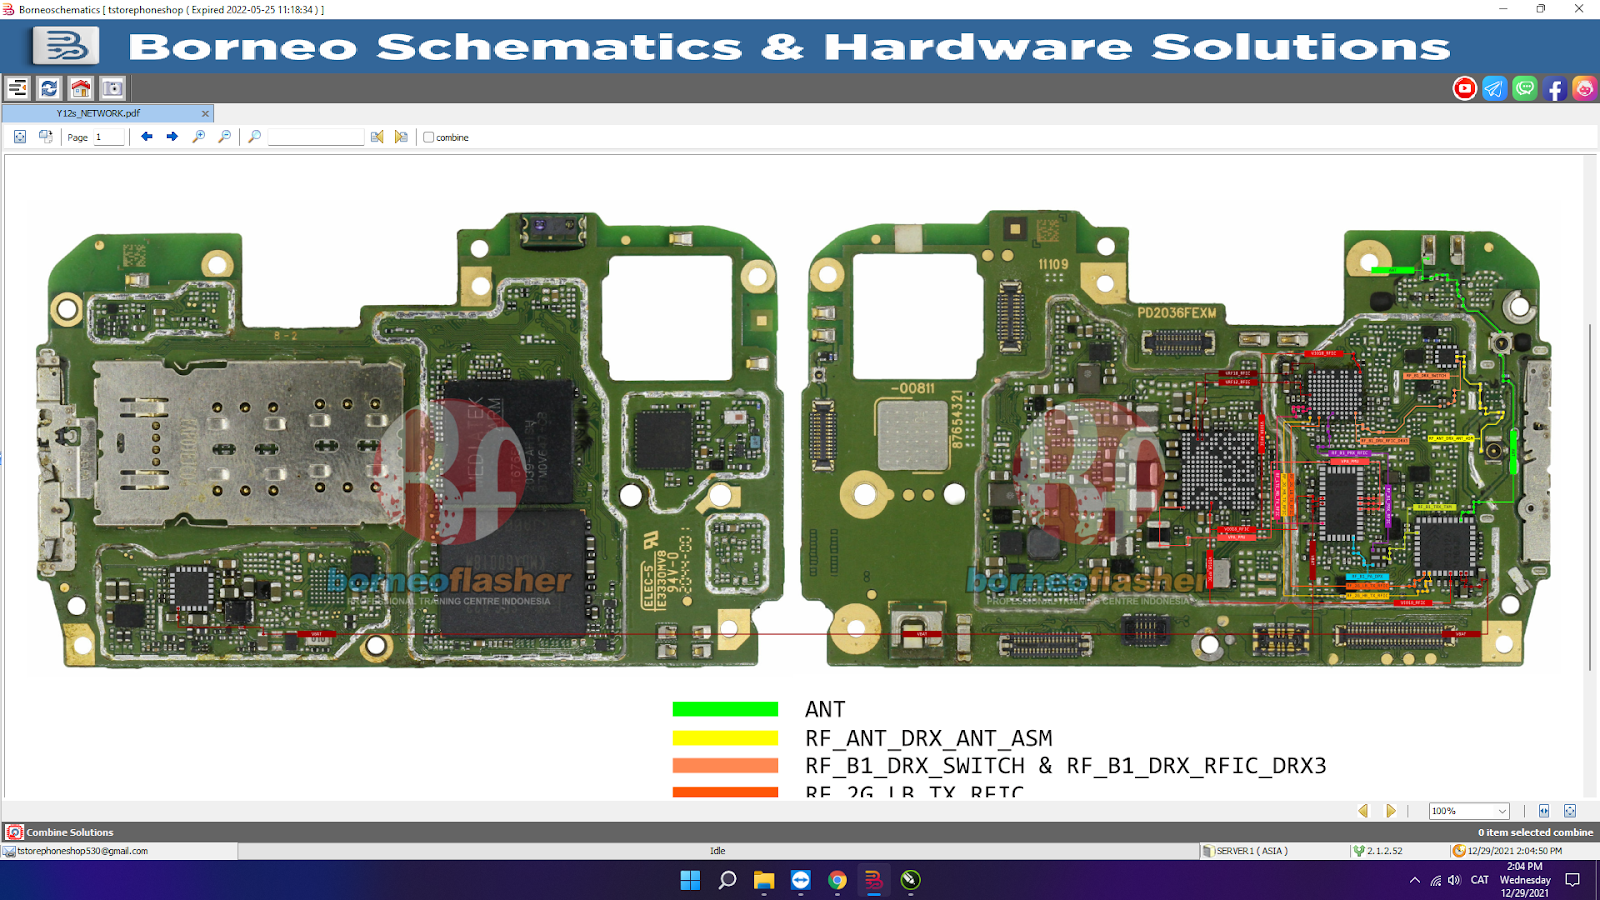The image size is (1600, 900).
Task: Click the ANT legend label
Action: [825, 709]
